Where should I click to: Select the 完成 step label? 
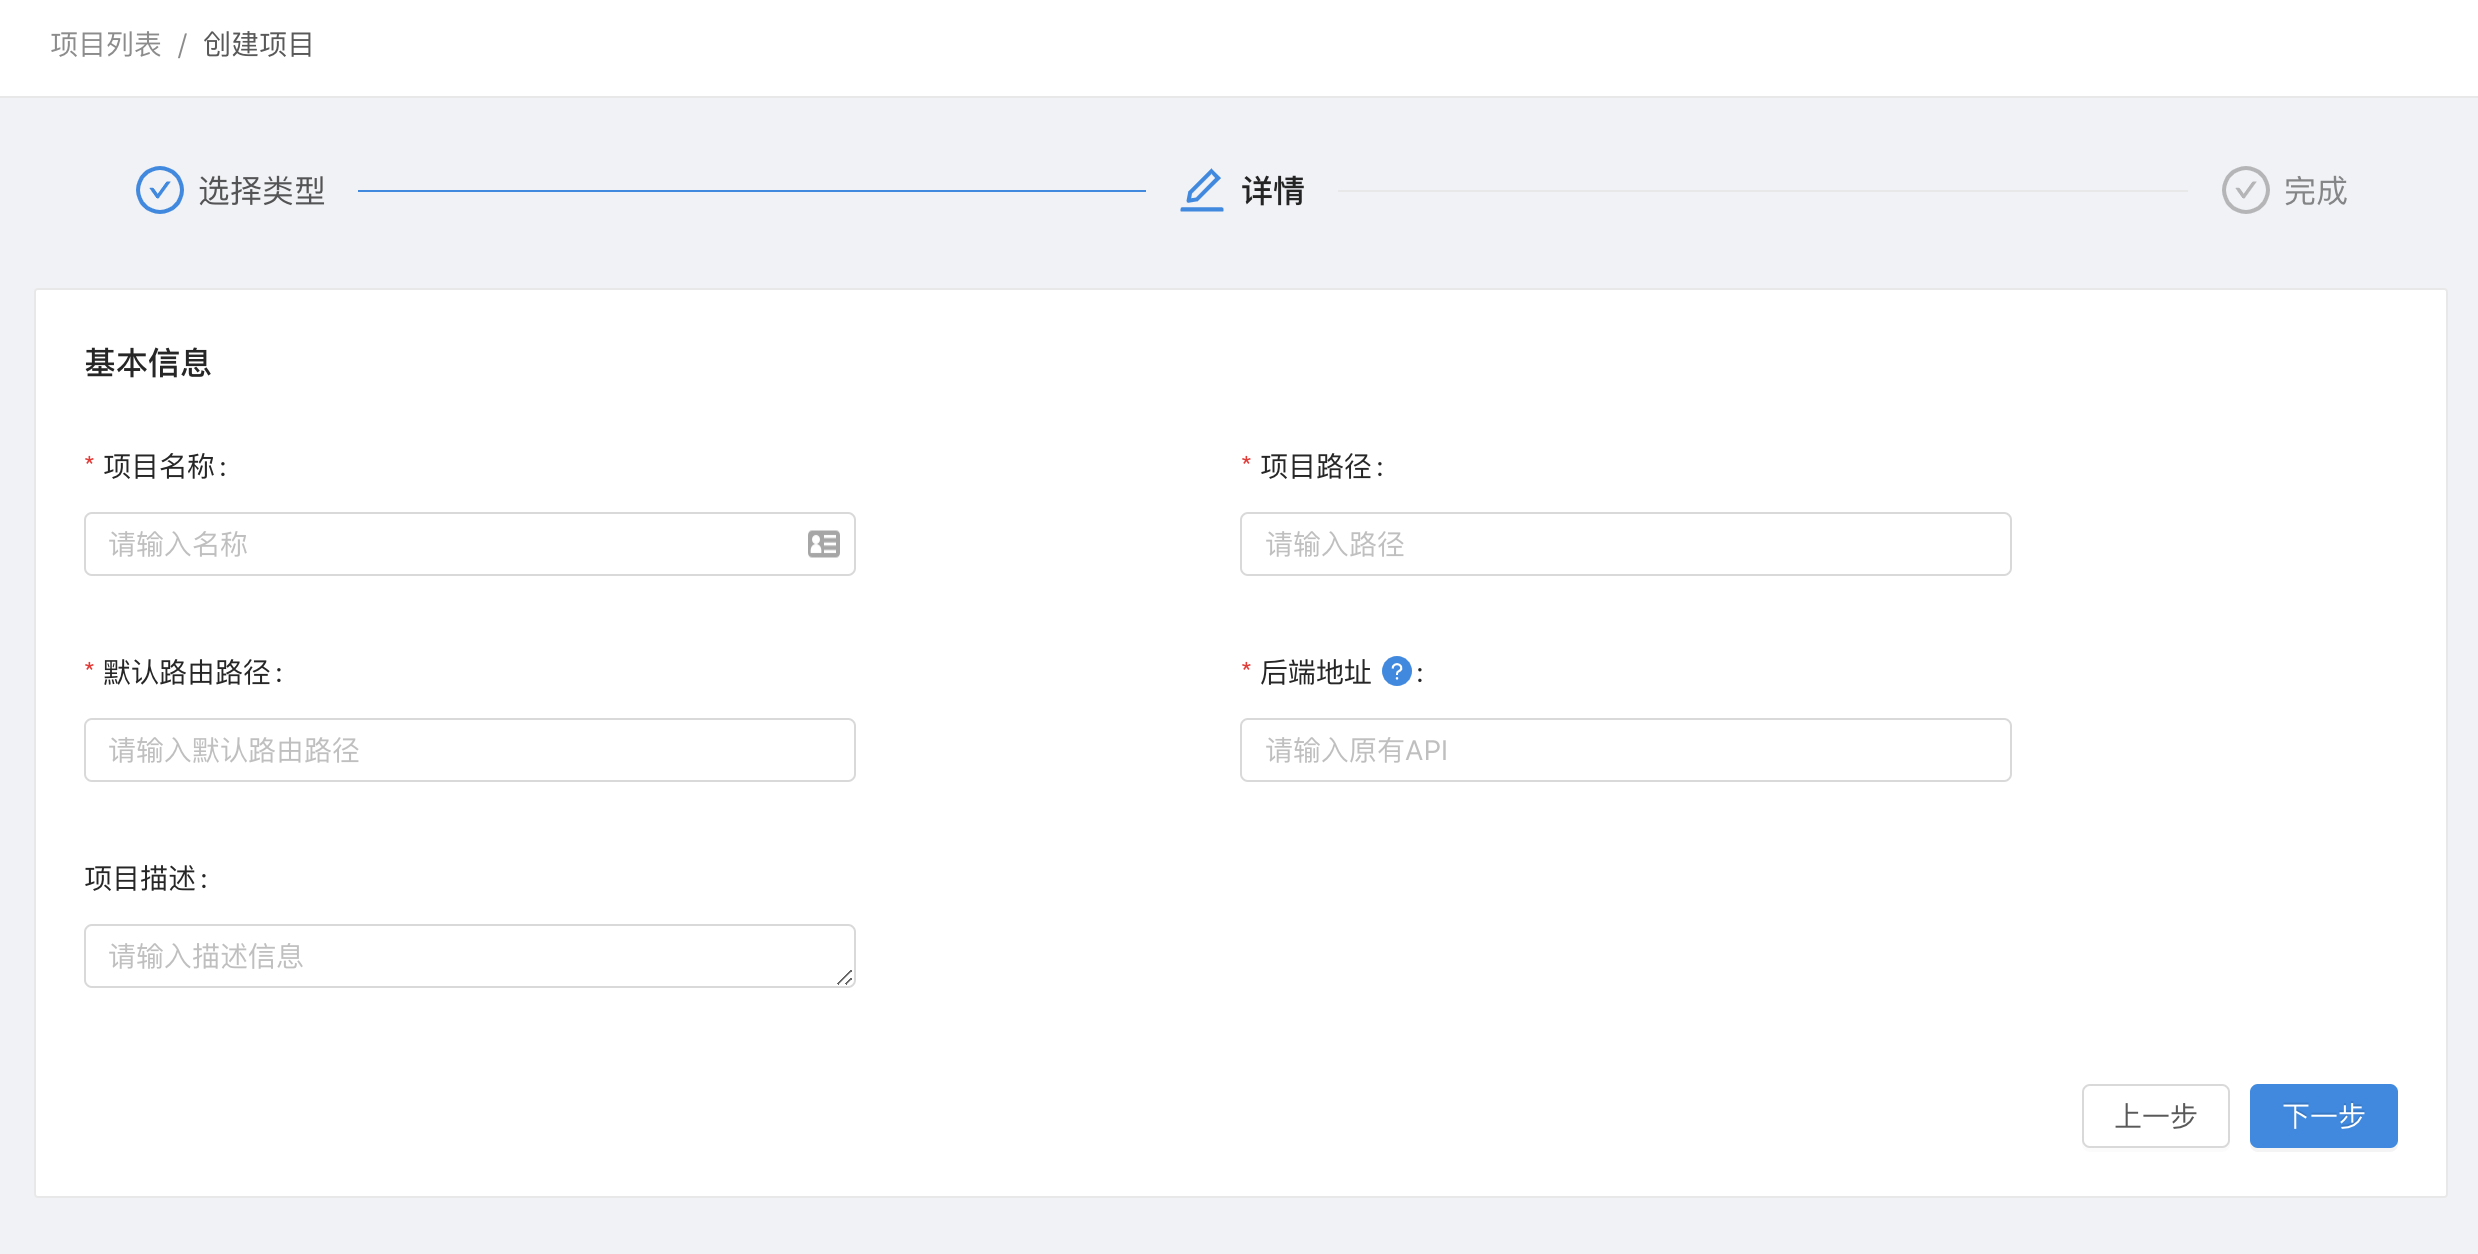pos(2315,190)
